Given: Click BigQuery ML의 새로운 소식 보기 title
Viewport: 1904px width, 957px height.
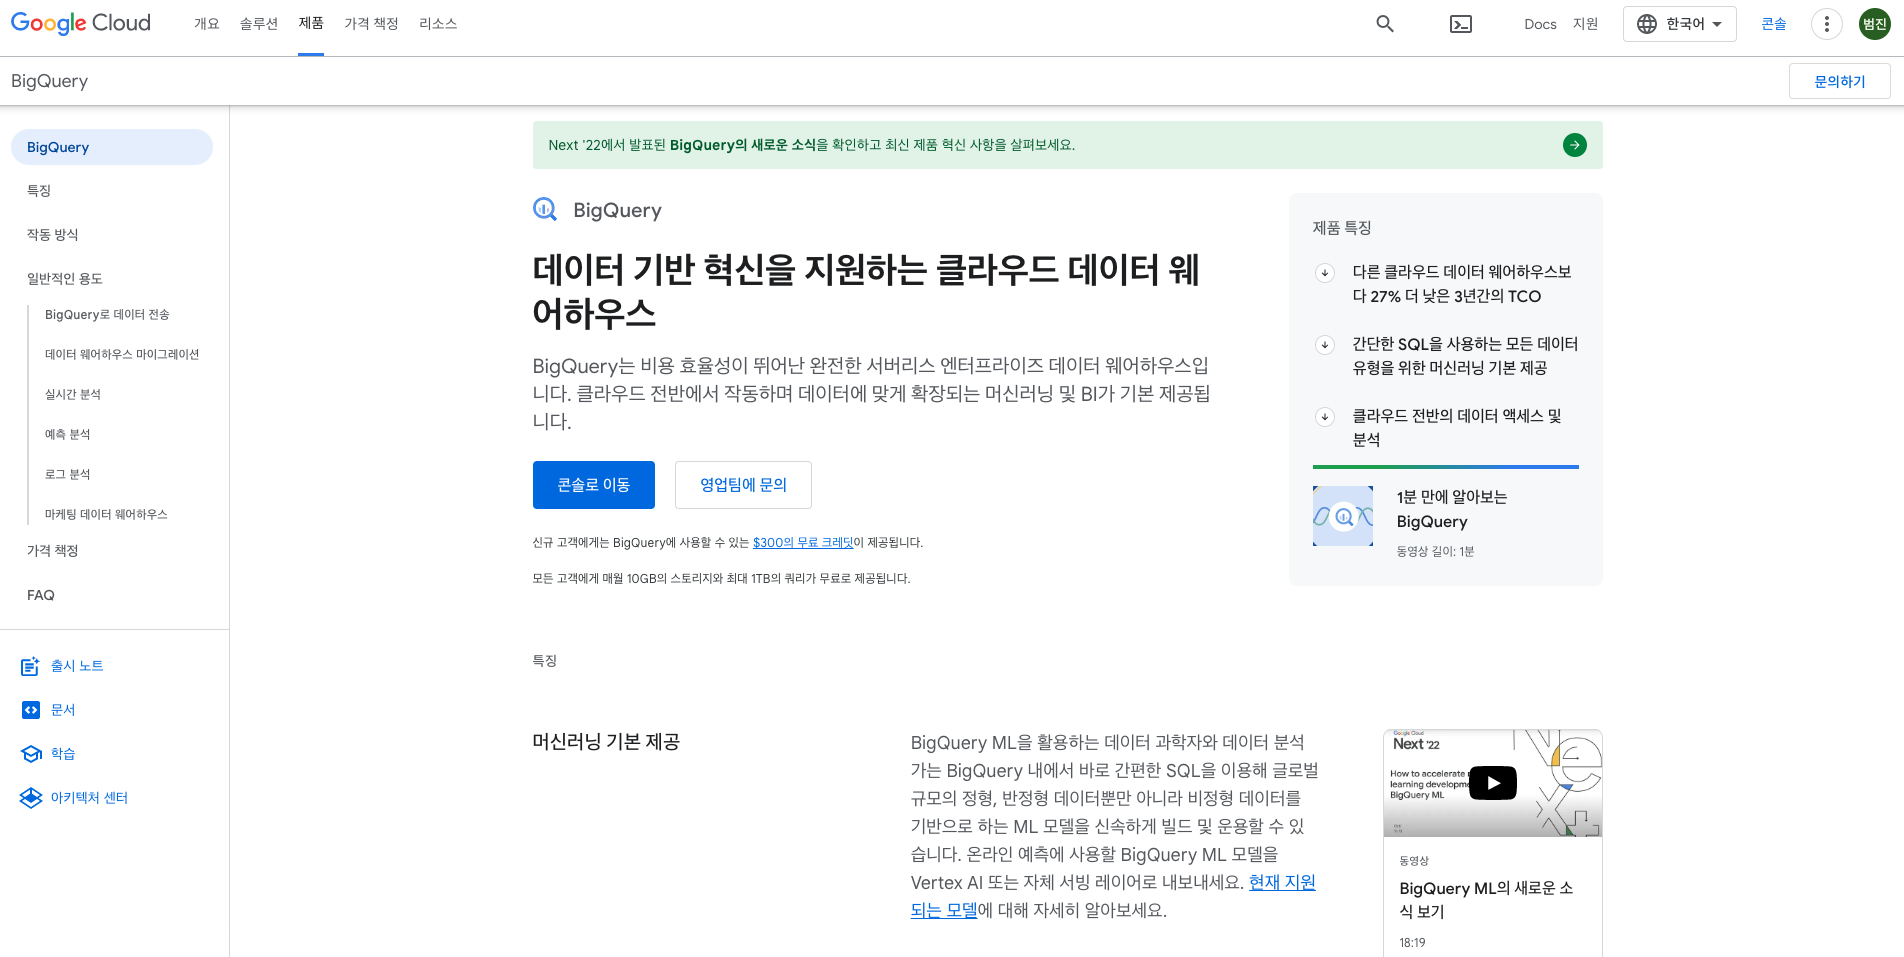Looking at the screenshot, I should 1486,900.
